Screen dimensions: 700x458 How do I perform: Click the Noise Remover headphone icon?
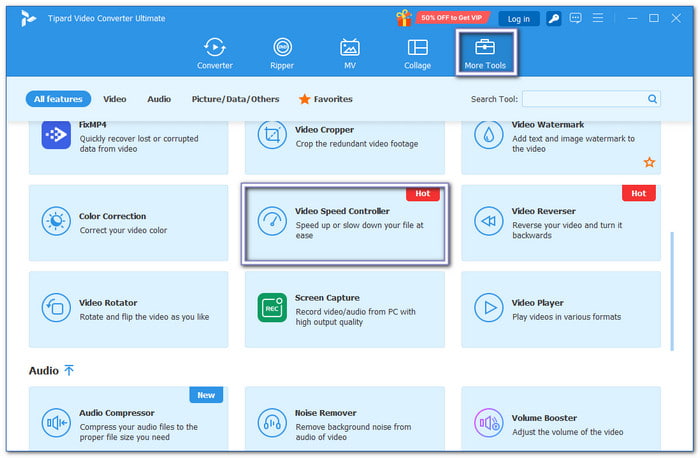click(272, 422)
